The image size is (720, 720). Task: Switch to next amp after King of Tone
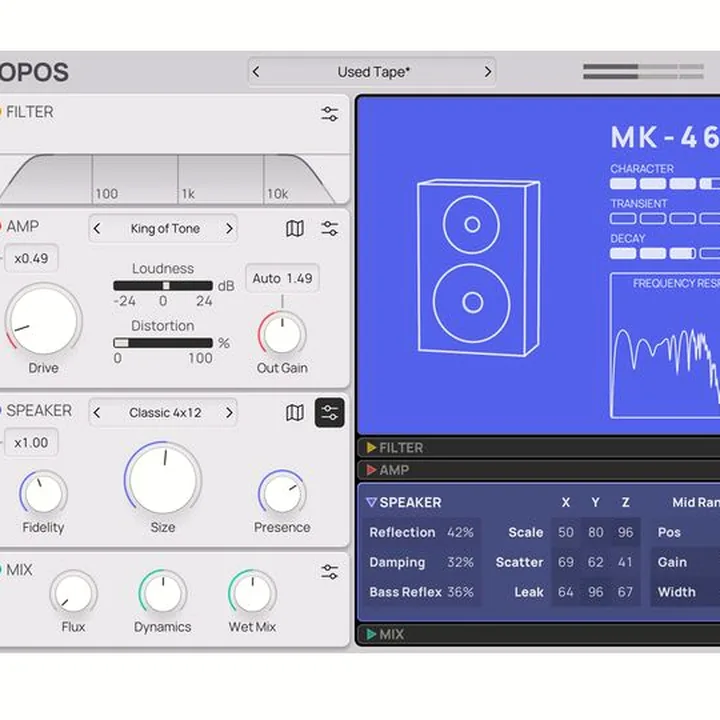click(x=229, y=228)
